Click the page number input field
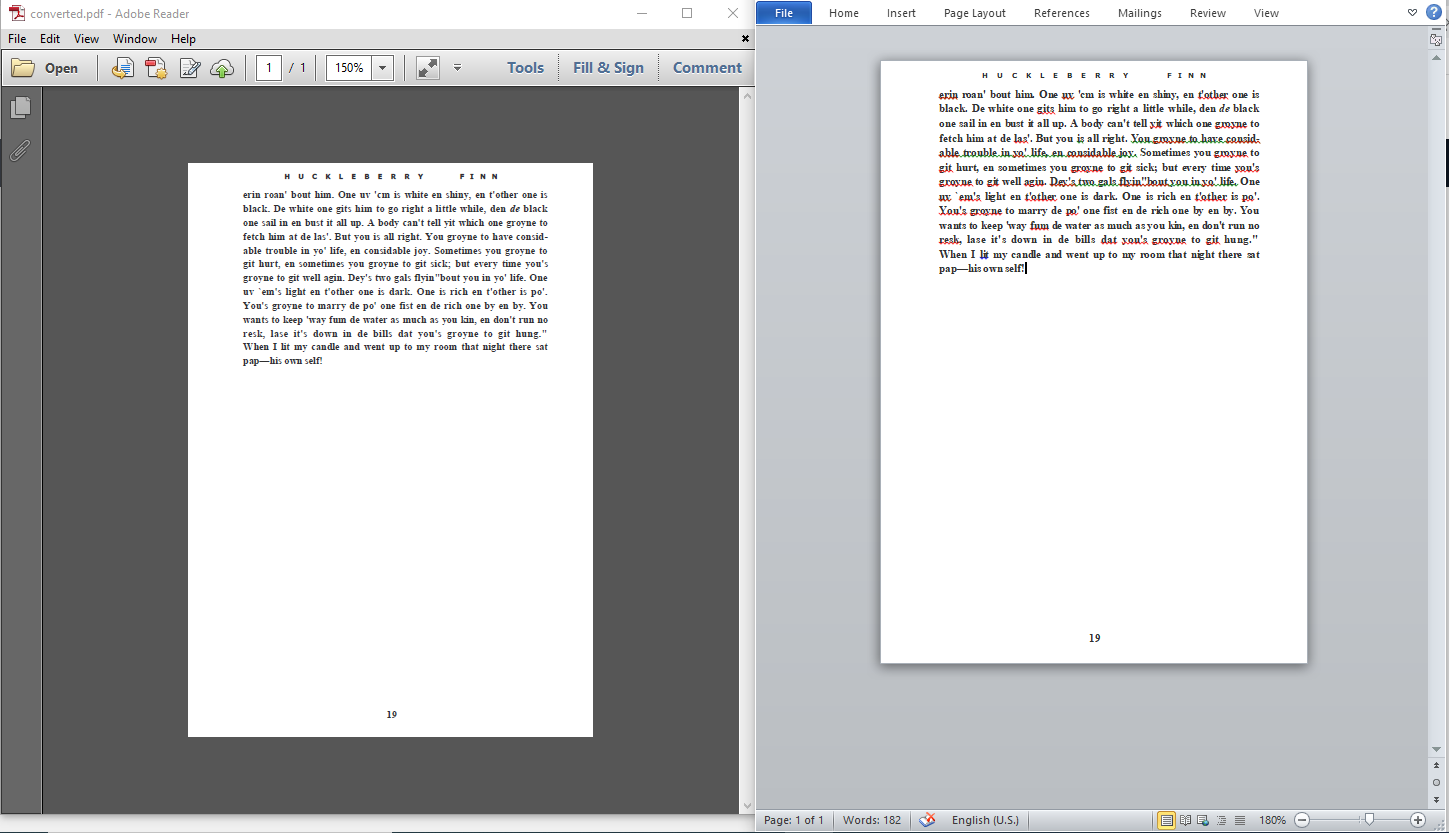This screenshot has width=1449, height=833. click(268, 68)
